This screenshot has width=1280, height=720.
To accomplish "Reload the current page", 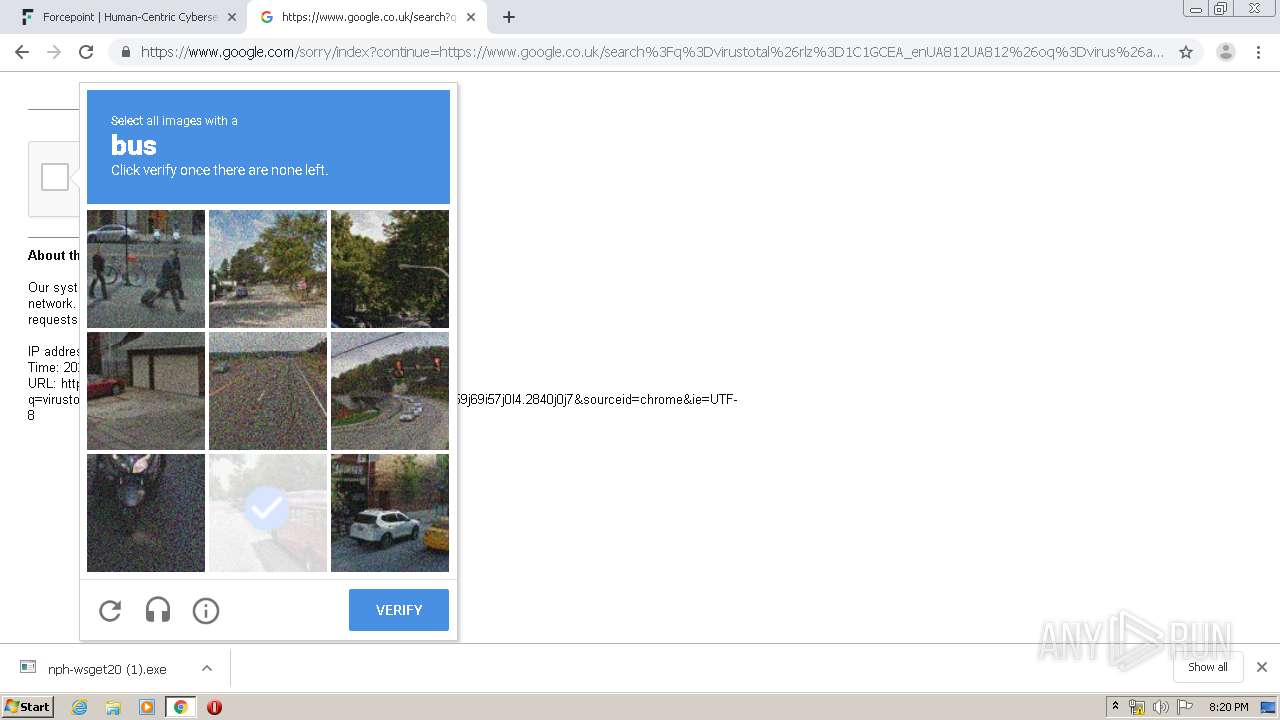I will tap(86, 52).
